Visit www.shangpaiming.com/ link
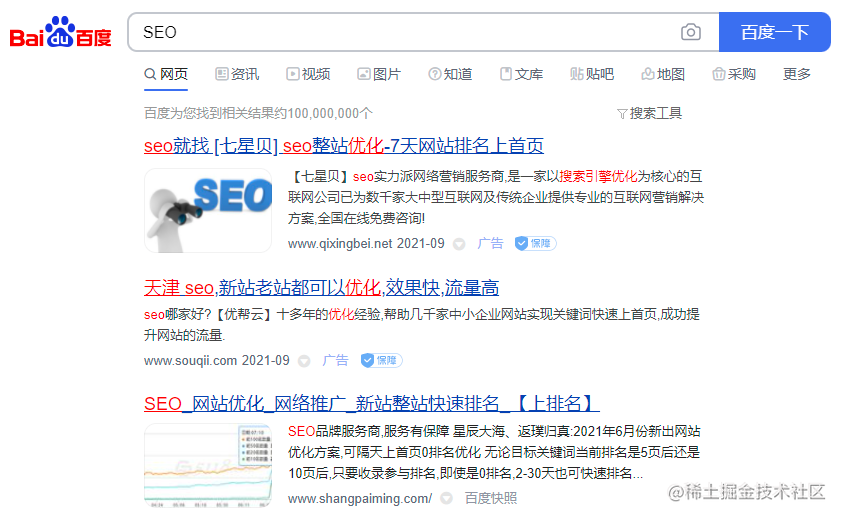The image size is (842, 518). click(x=360, y=499)
